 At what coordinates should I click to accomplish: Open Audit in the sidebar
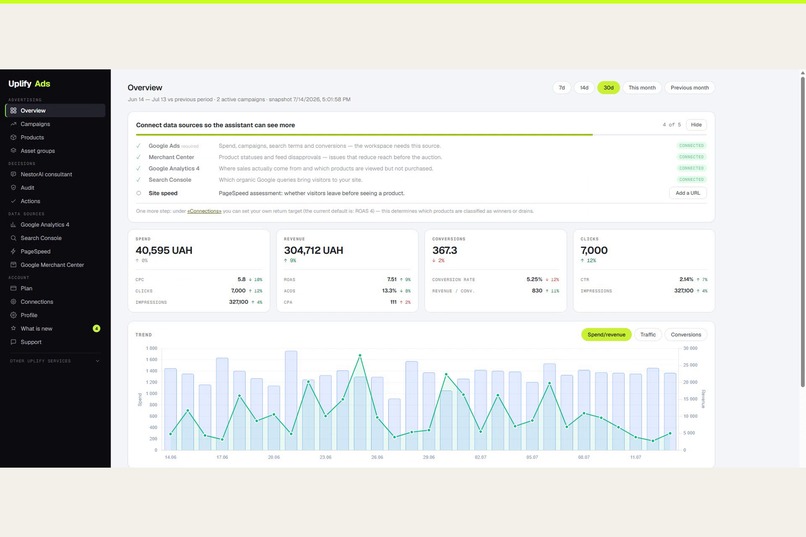[56, 188]
